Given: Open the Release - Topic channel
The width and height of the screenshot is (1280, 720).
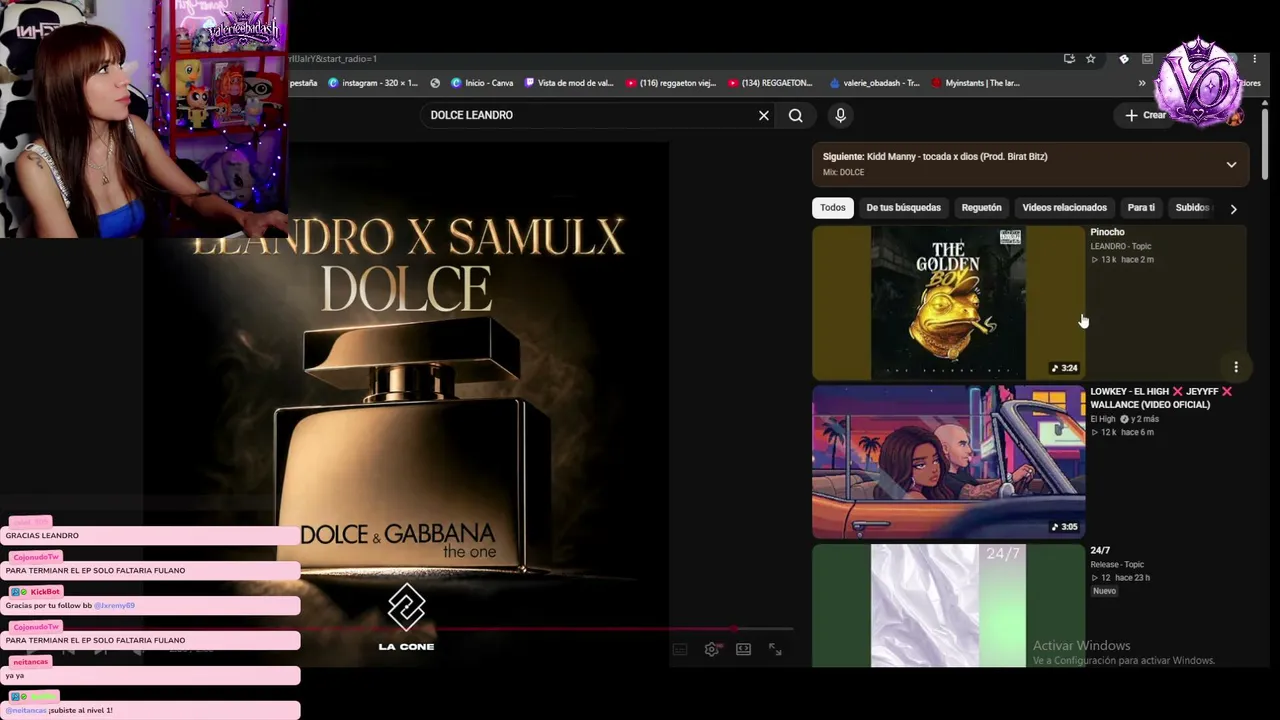Looking at the screenshot, I should (x=1117, y=564).
